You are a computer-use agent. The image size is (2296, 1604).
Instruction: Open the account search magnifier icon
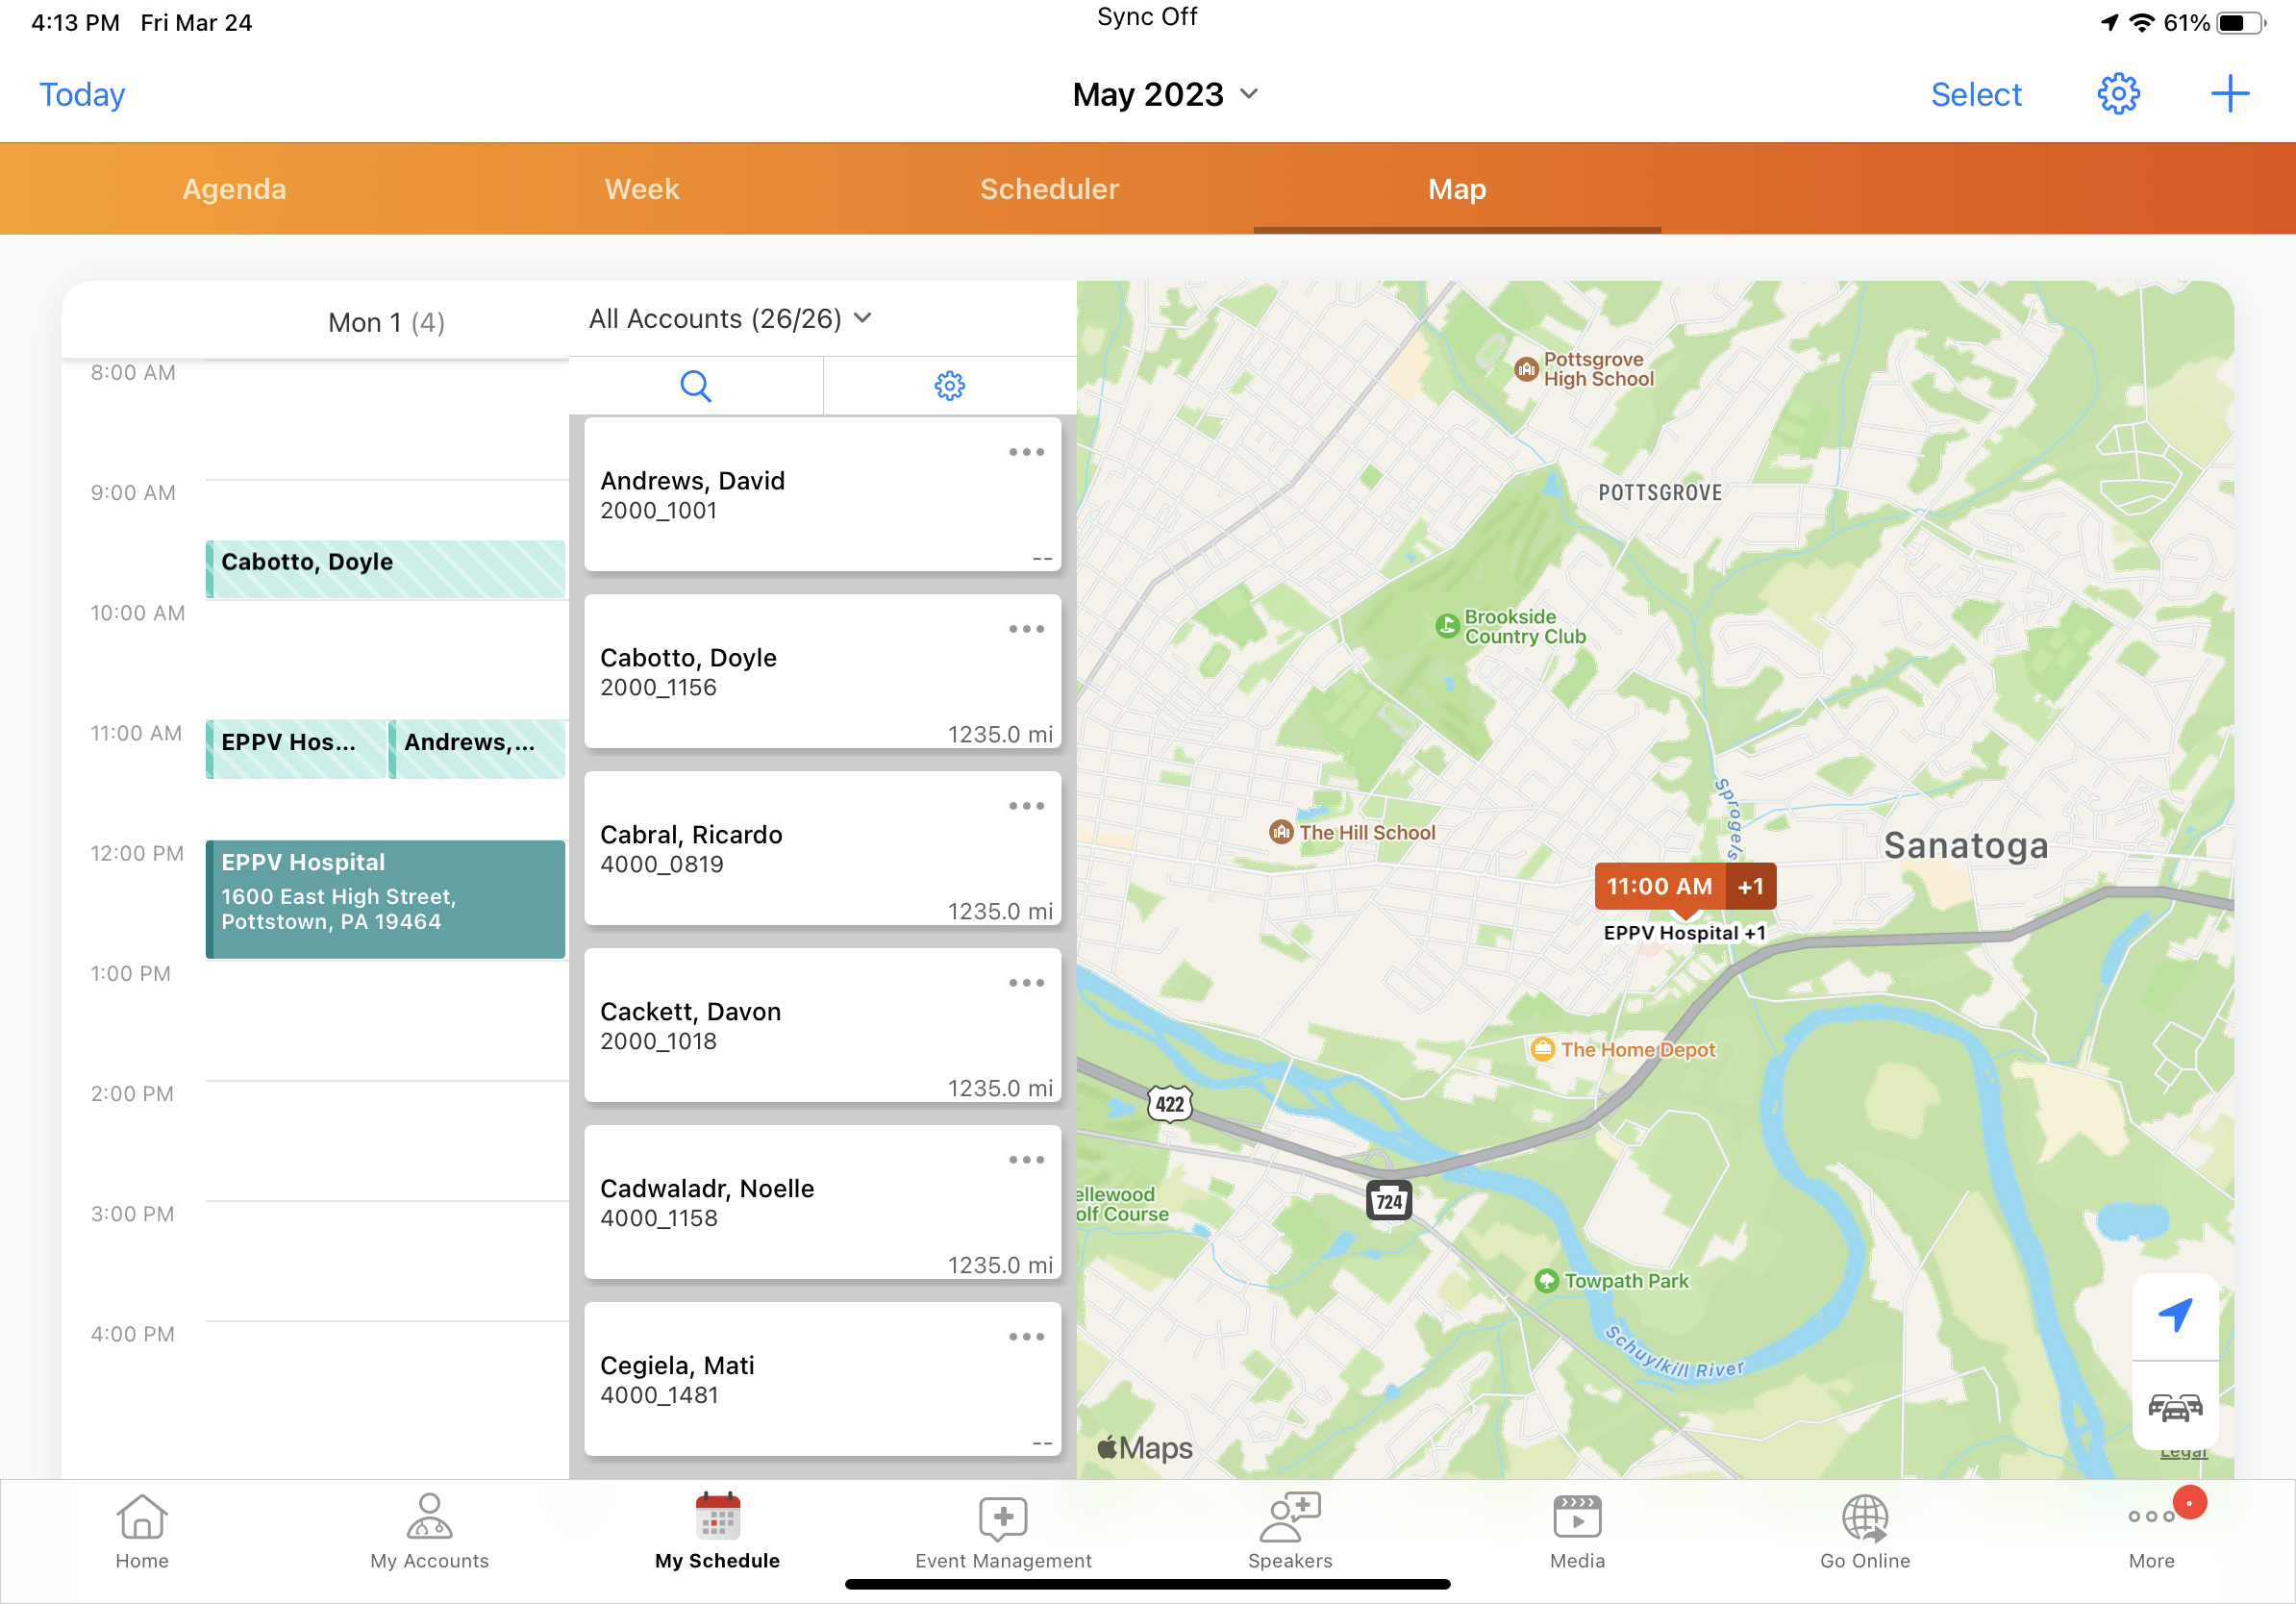[695, 386]
